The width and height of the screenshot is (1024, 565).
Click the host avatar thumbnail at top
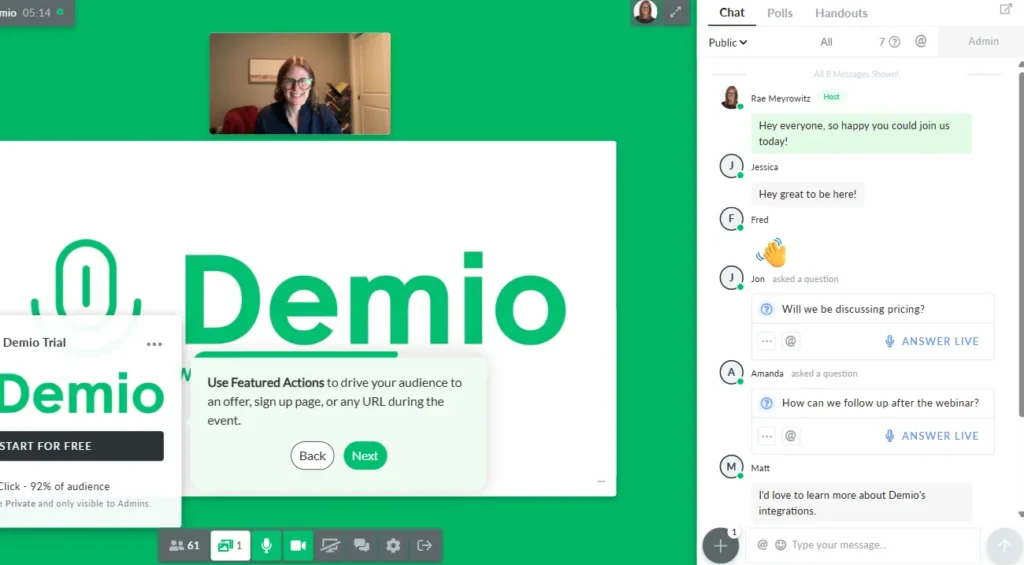click(x=645, y=12)
